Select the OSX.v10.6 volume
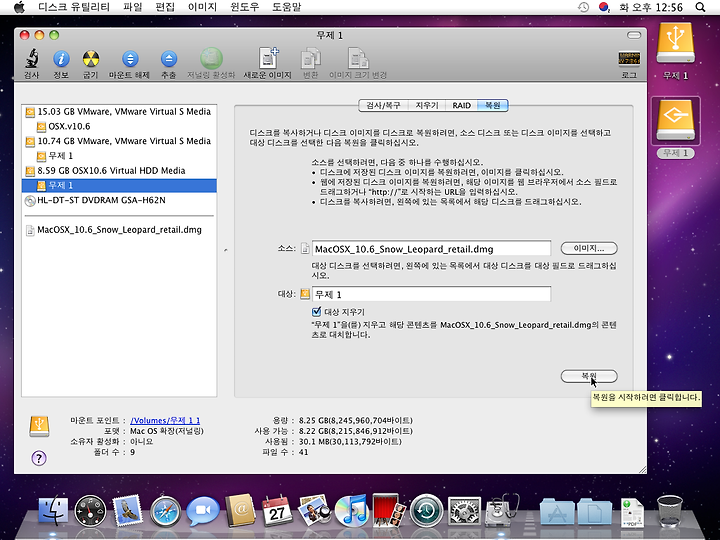720x540 pixels. [119, 126]
